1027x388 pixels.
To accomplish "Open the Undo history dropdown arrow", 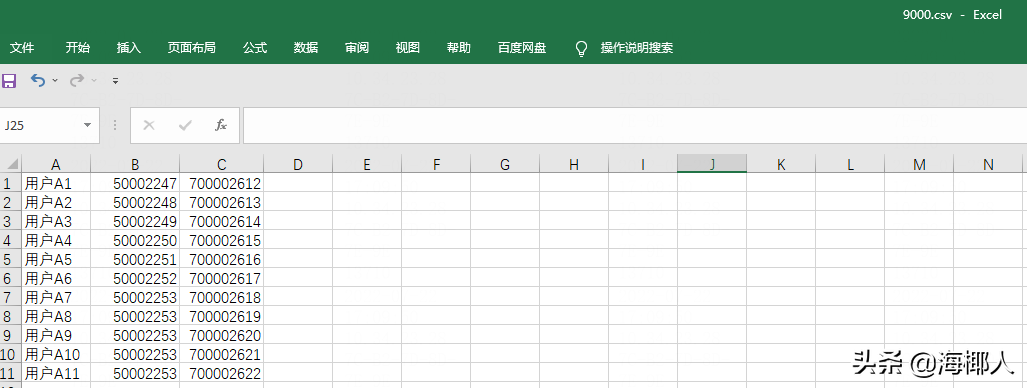I will [x=55, y=81].
